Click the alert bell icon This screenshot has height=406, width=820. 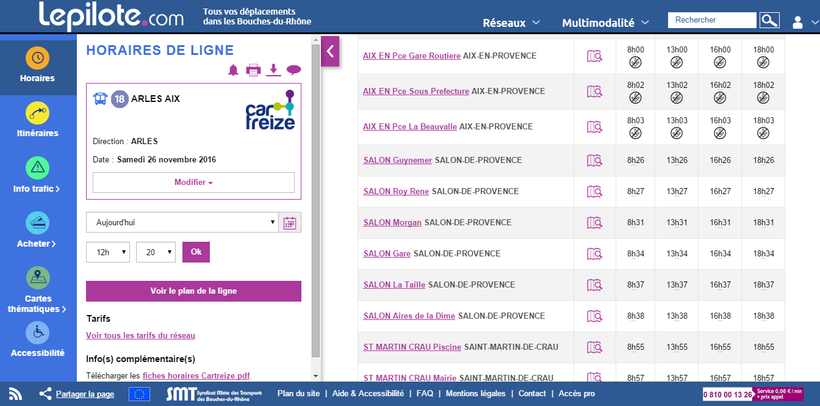click(234, 70)
